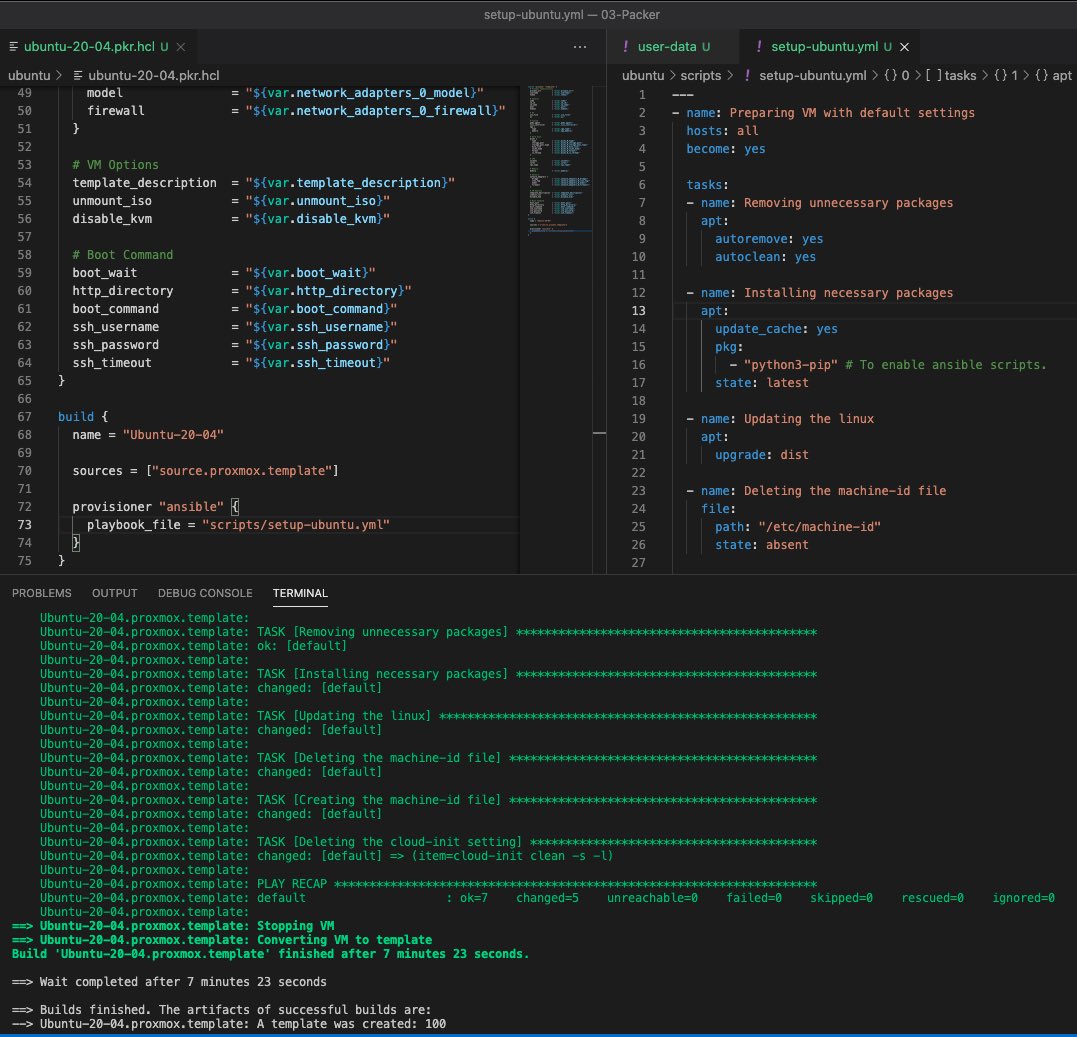Click the failed=0 value in recap
This screenshot has width=1077, height=1037.
[x=753, y=898]
